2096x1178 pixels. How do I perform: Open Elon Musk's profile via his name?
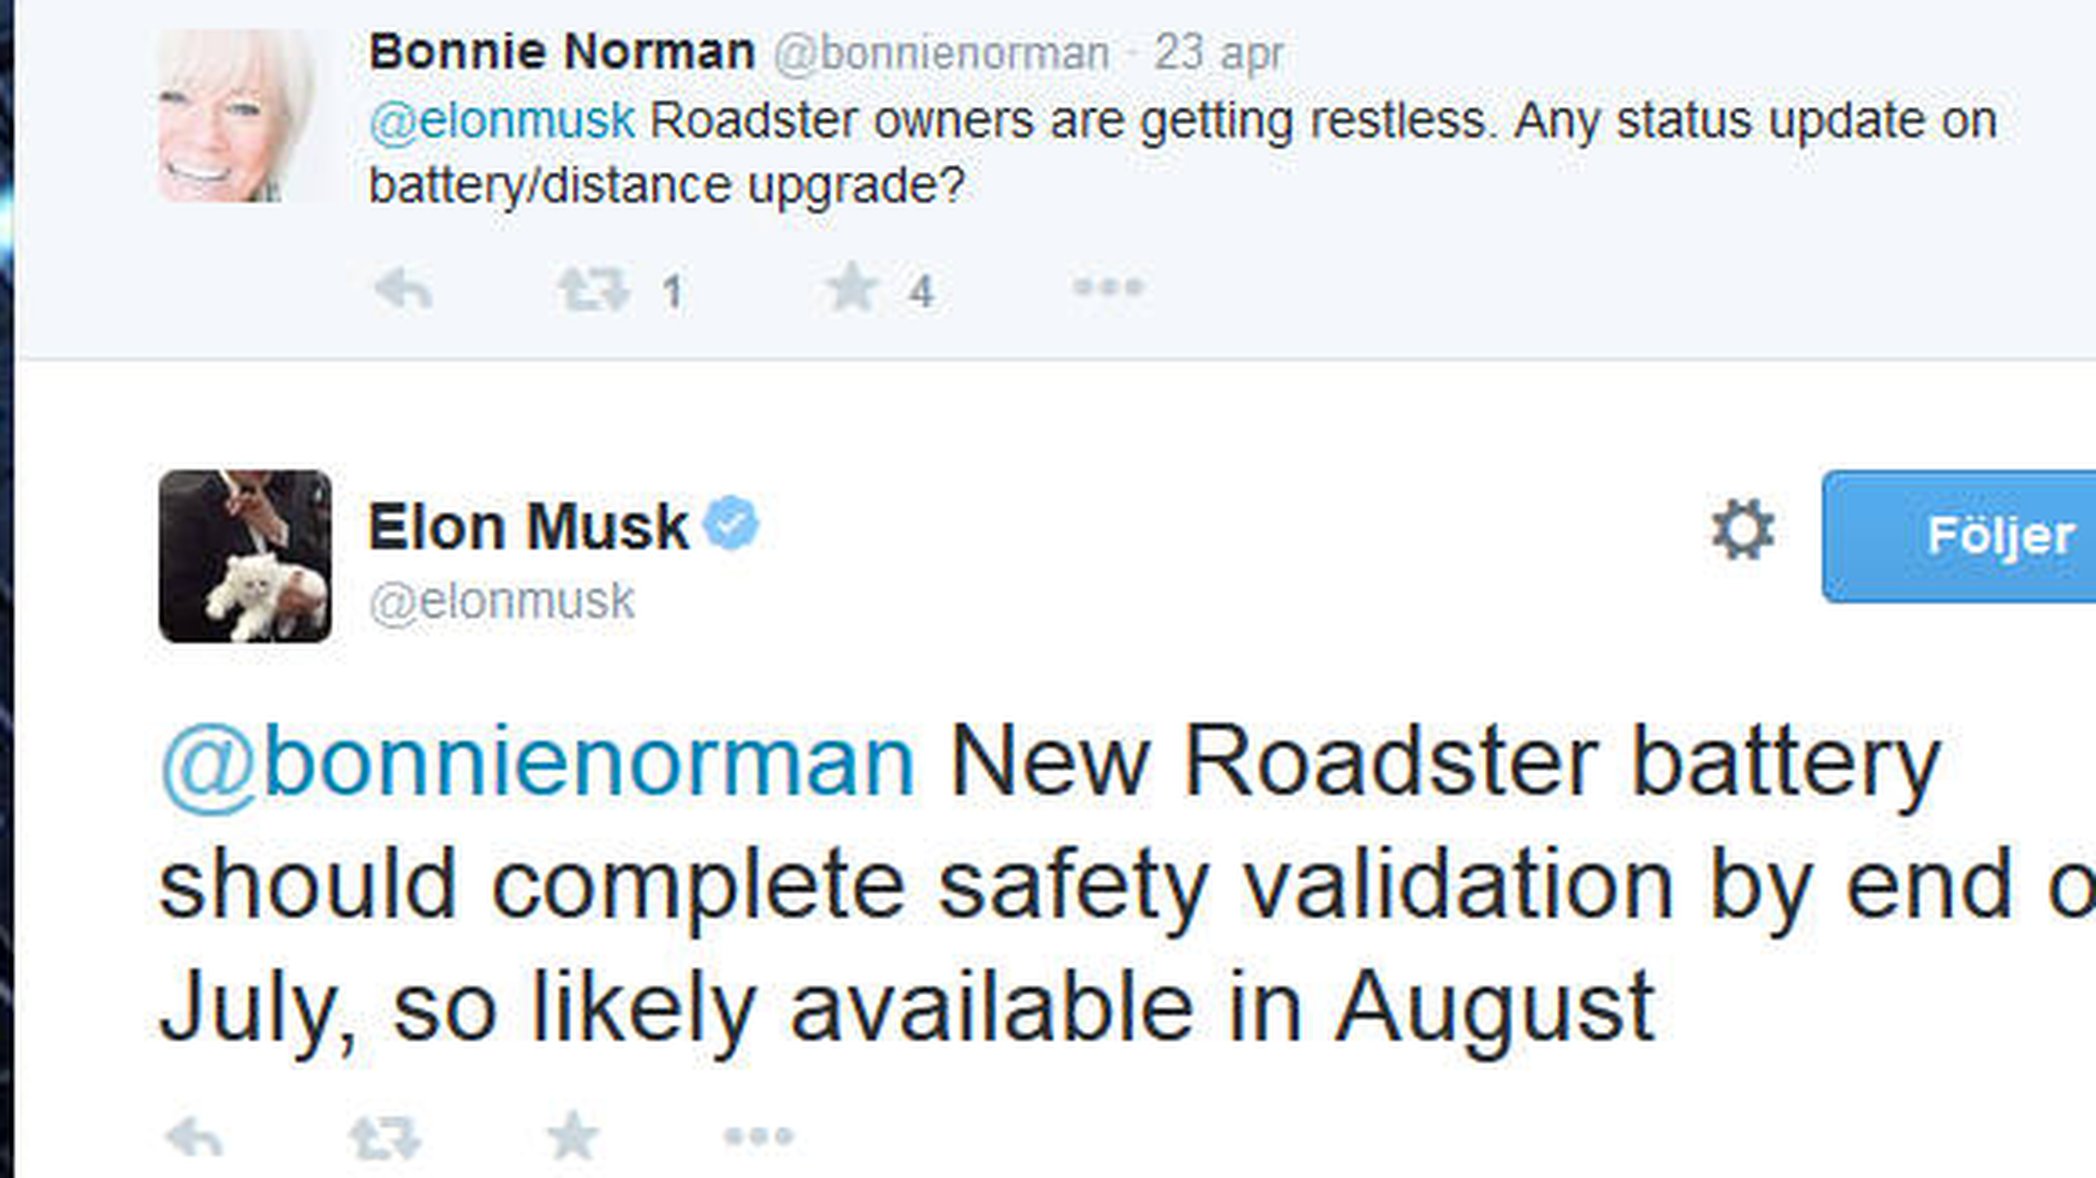[528, 527]
